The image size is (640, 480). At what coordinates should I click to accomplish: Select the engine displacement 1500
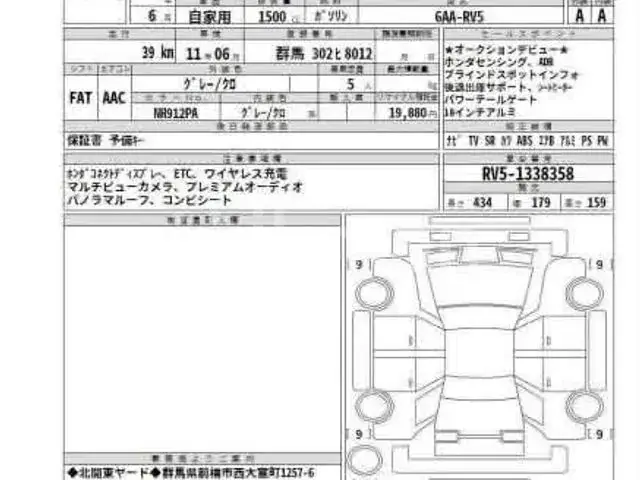272,17
